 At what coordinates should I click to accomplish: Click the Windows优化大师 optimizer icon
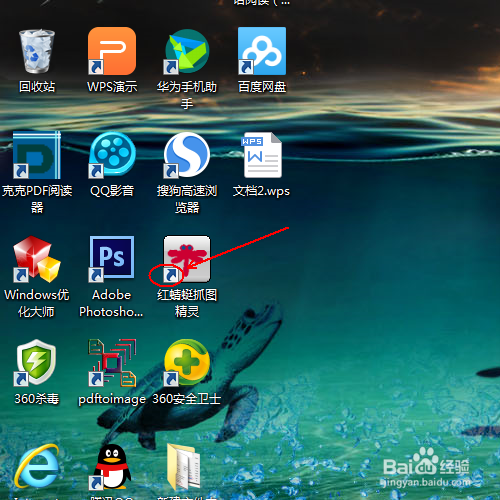point(37,259)
